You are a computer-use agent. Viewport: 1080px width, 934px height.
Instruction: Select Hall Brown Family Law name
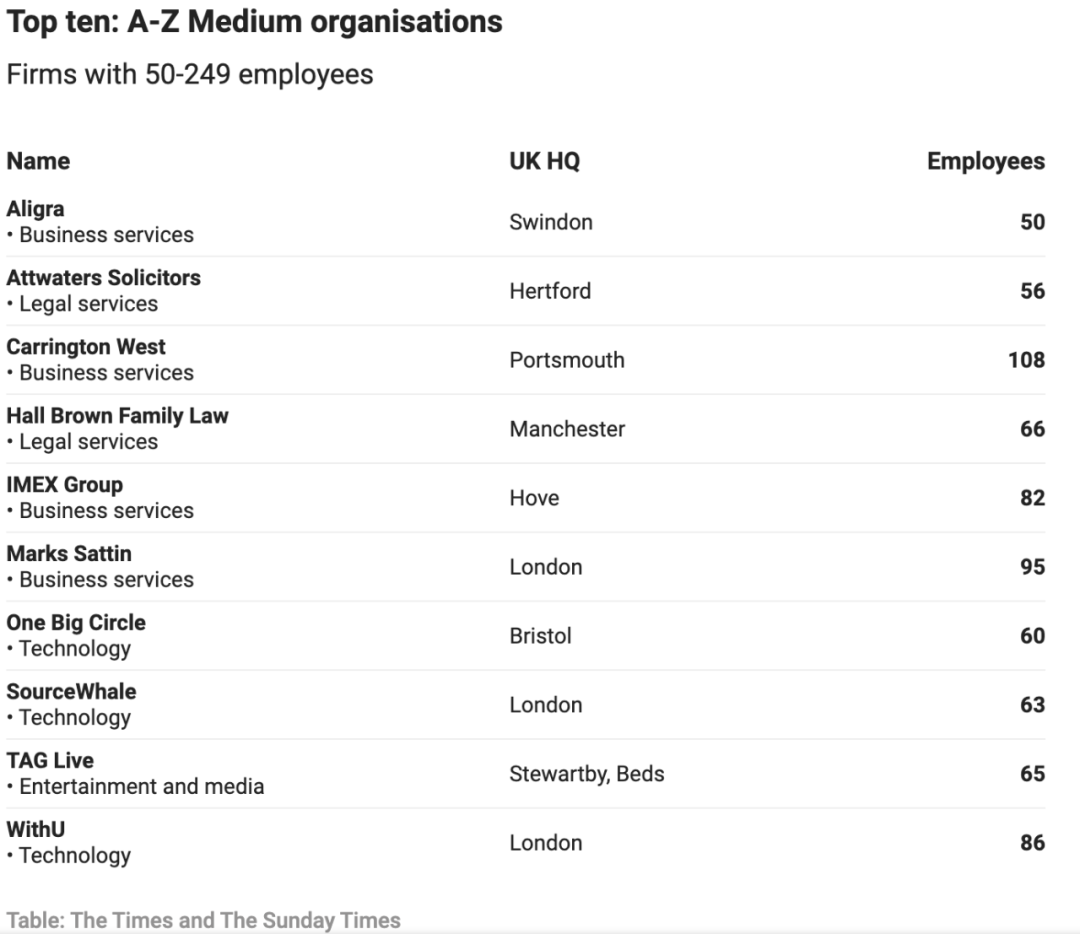click(x=117, y=415)
